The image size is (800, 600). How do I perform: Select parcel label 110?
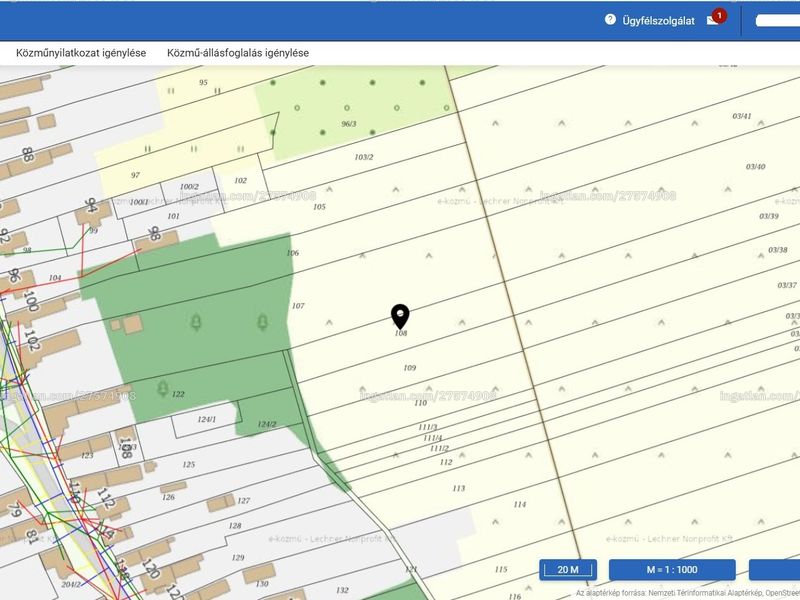point(420,403)
